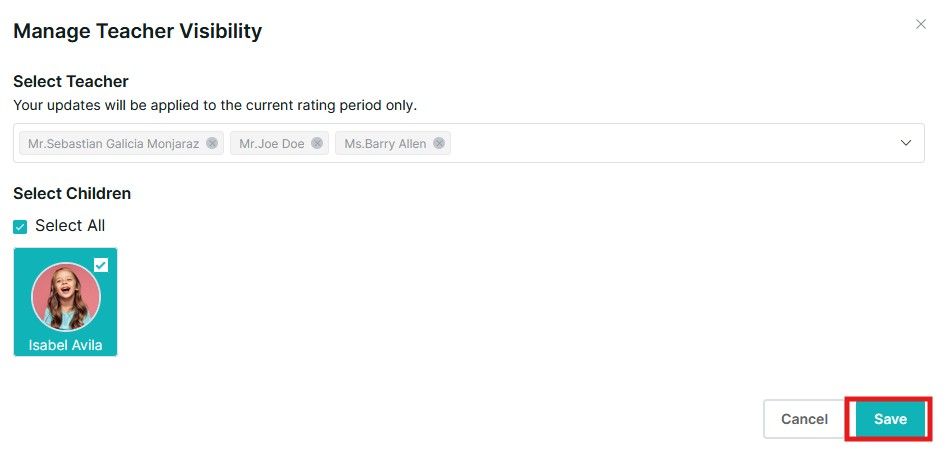Uncheck the Select All checkbox
The width and height of the screenshot is (947, 455).
point(20,227)
